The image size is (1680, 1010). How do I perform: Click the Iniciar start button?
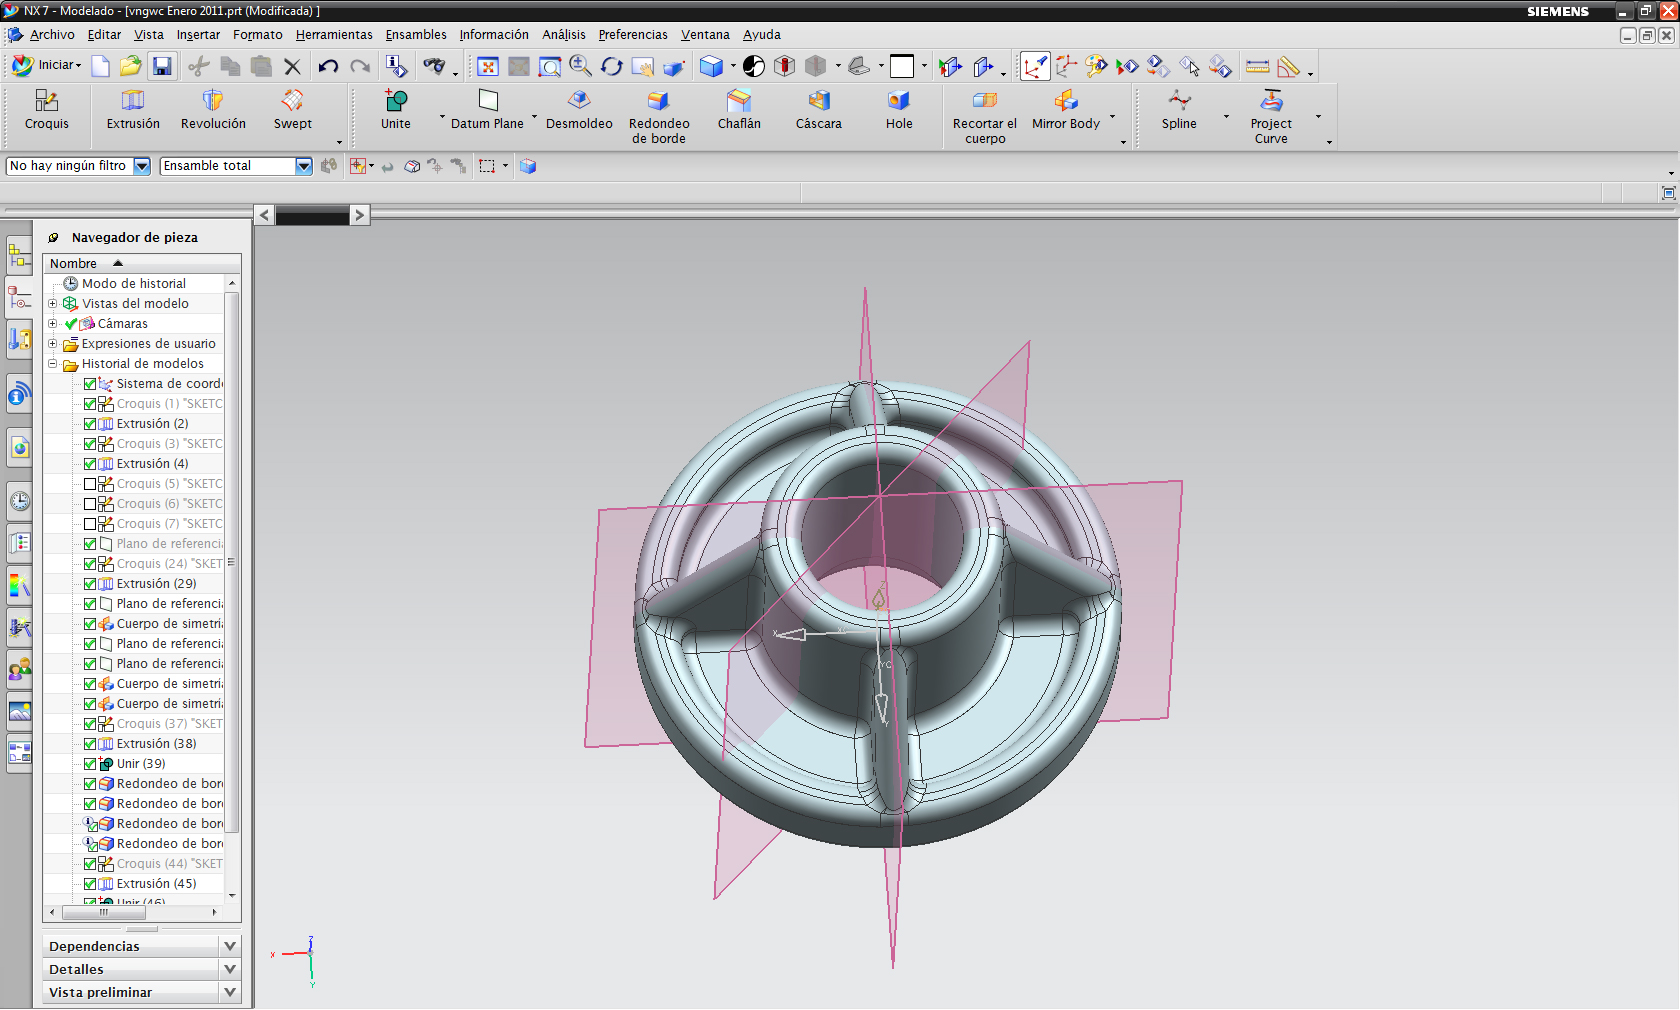pos(47,65)
